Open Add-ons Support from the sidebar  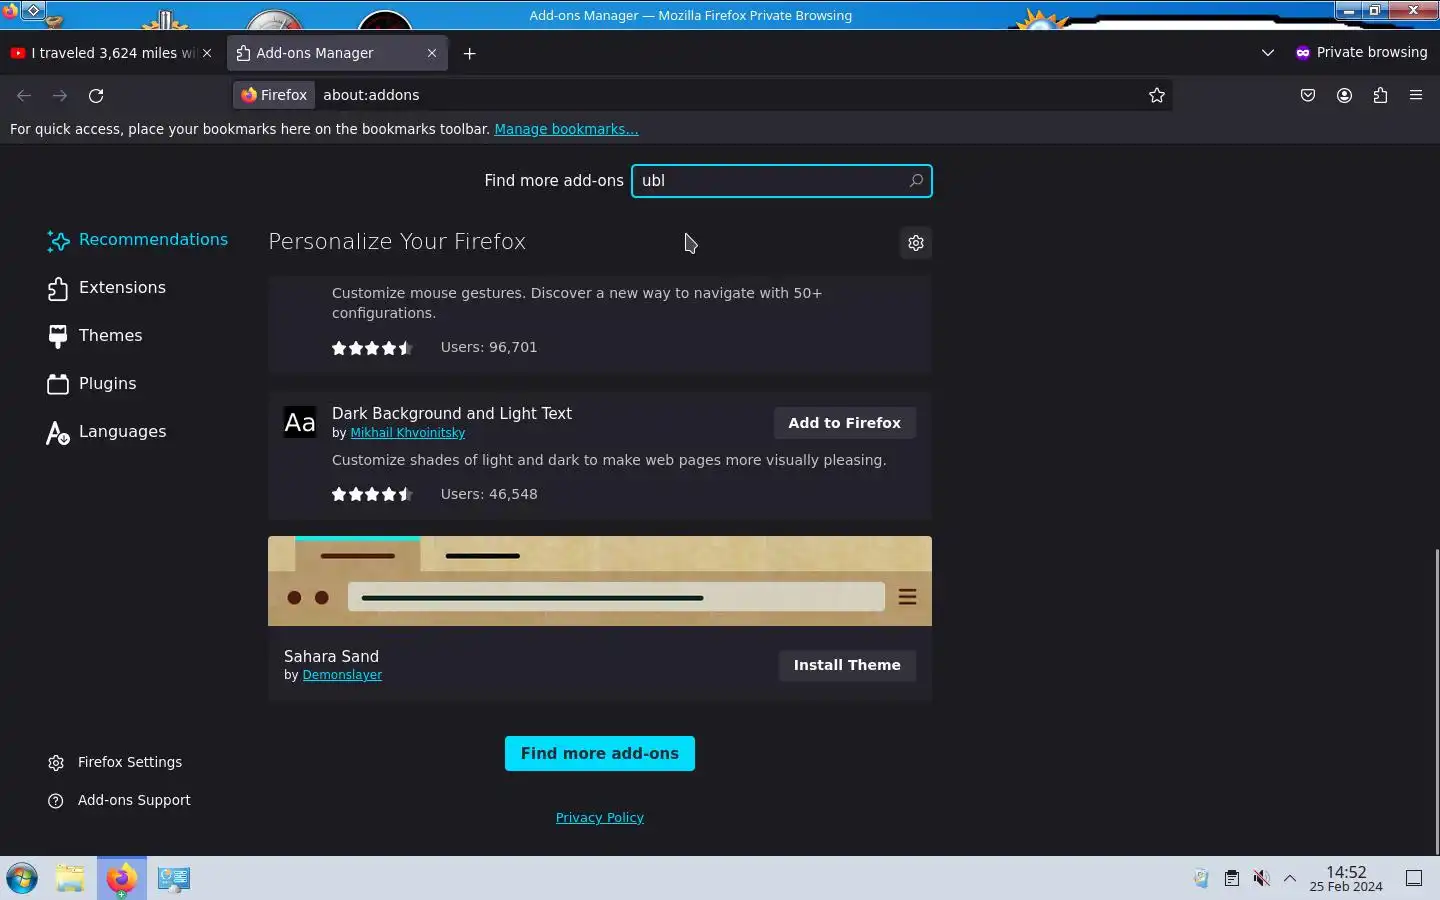[119, 800]
